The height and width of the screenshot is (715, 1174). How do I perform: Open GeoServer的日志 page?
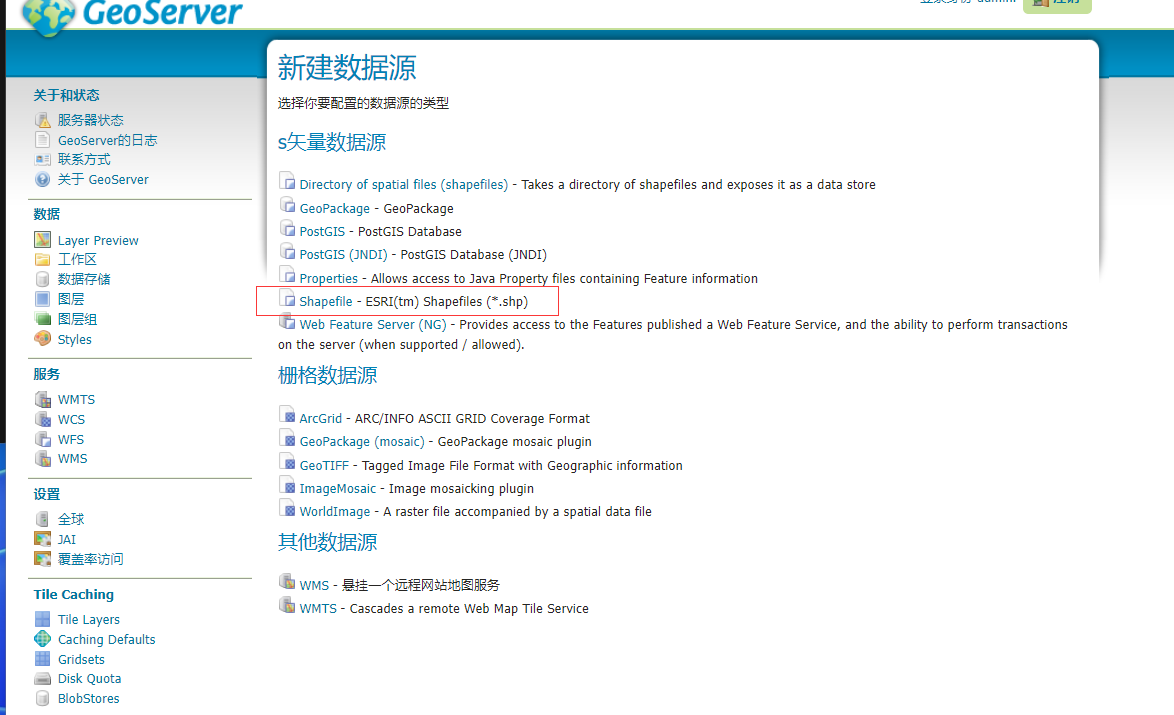[107, 140]
